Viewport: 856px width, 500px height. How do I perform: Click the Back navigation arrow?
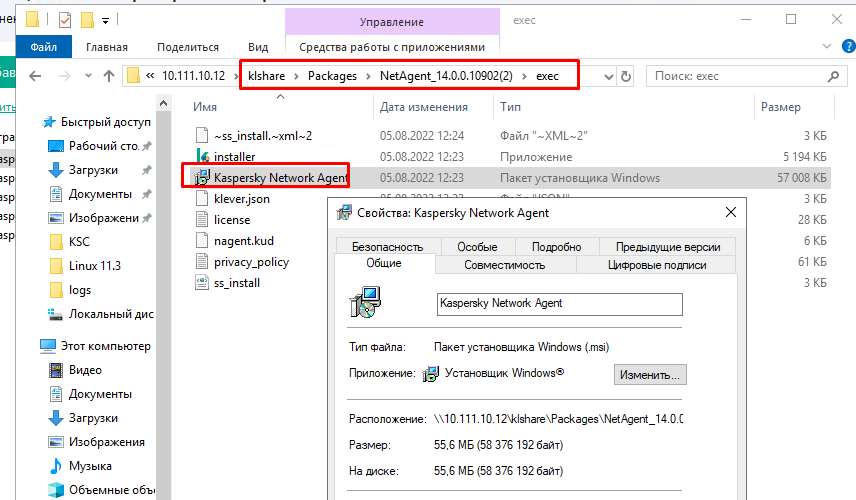click(35, 76)
